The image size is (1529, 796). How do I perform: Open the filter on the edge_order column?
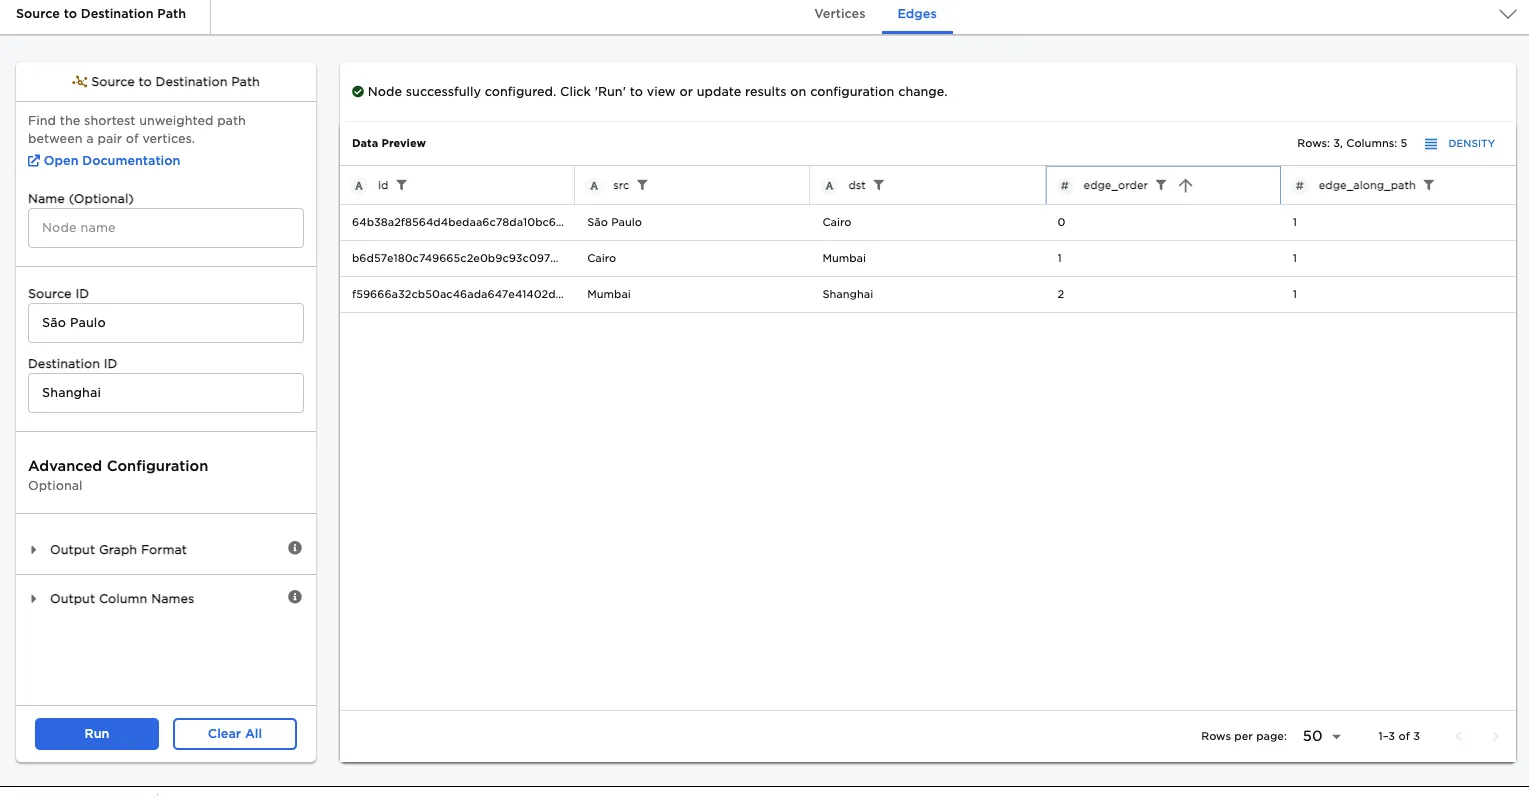pos(1161,185)
